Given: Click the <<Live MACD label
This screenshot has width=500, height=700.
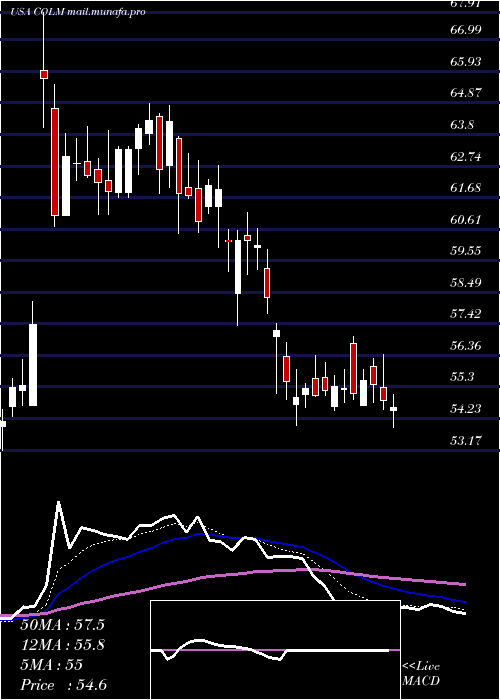Looking at the screenshot, I should (421, 674).
